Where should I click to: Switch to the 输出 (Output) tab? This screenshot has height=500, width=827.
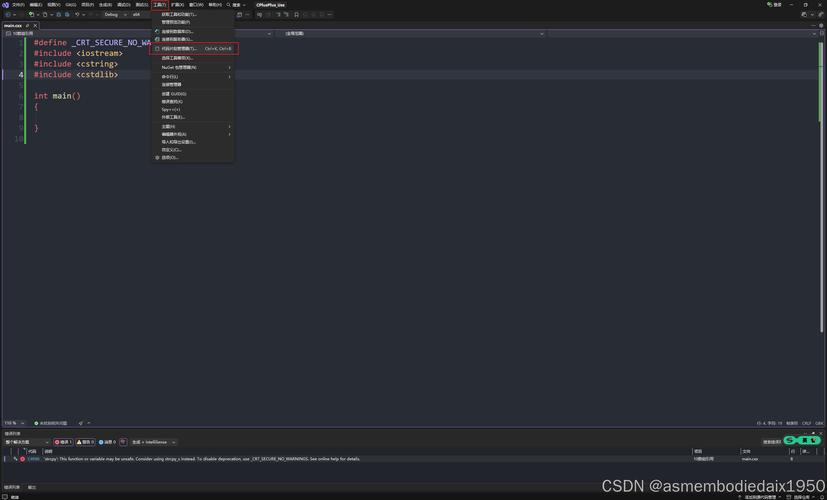(x=32, y=487)
